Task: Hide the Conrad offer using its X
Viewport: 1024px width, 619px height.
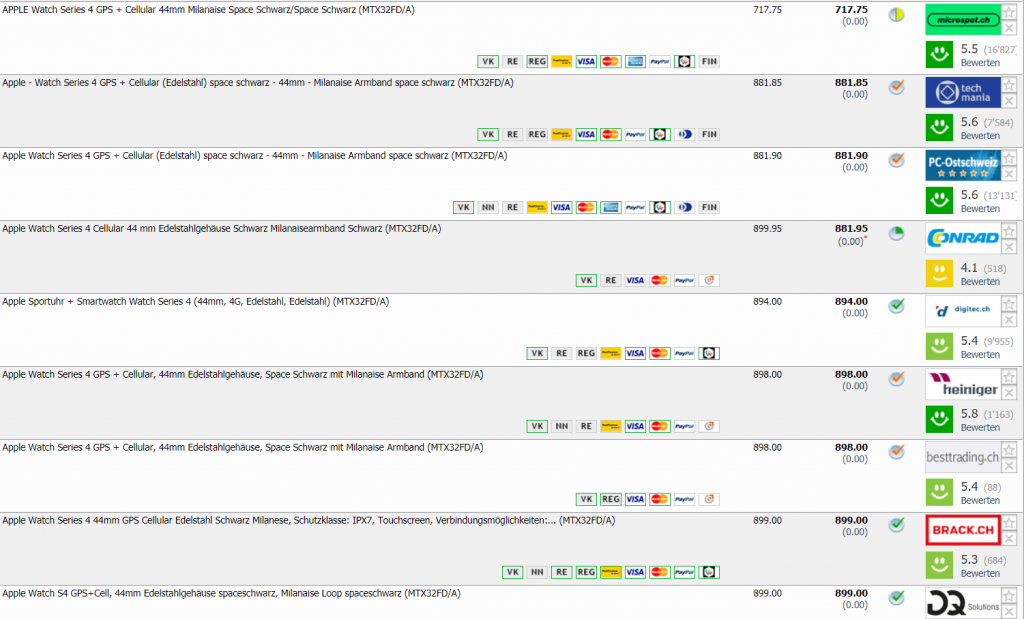Action: 1009,247
